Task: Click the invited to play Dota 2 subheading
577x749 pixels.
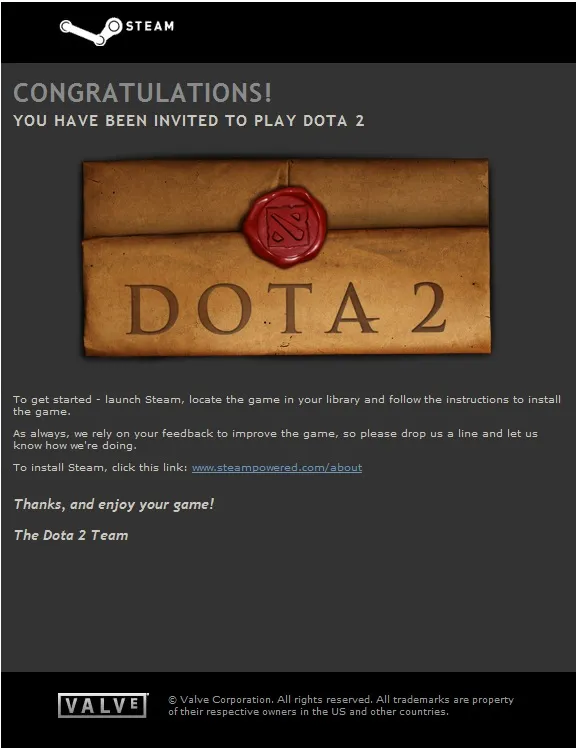Action: (189, 120)
